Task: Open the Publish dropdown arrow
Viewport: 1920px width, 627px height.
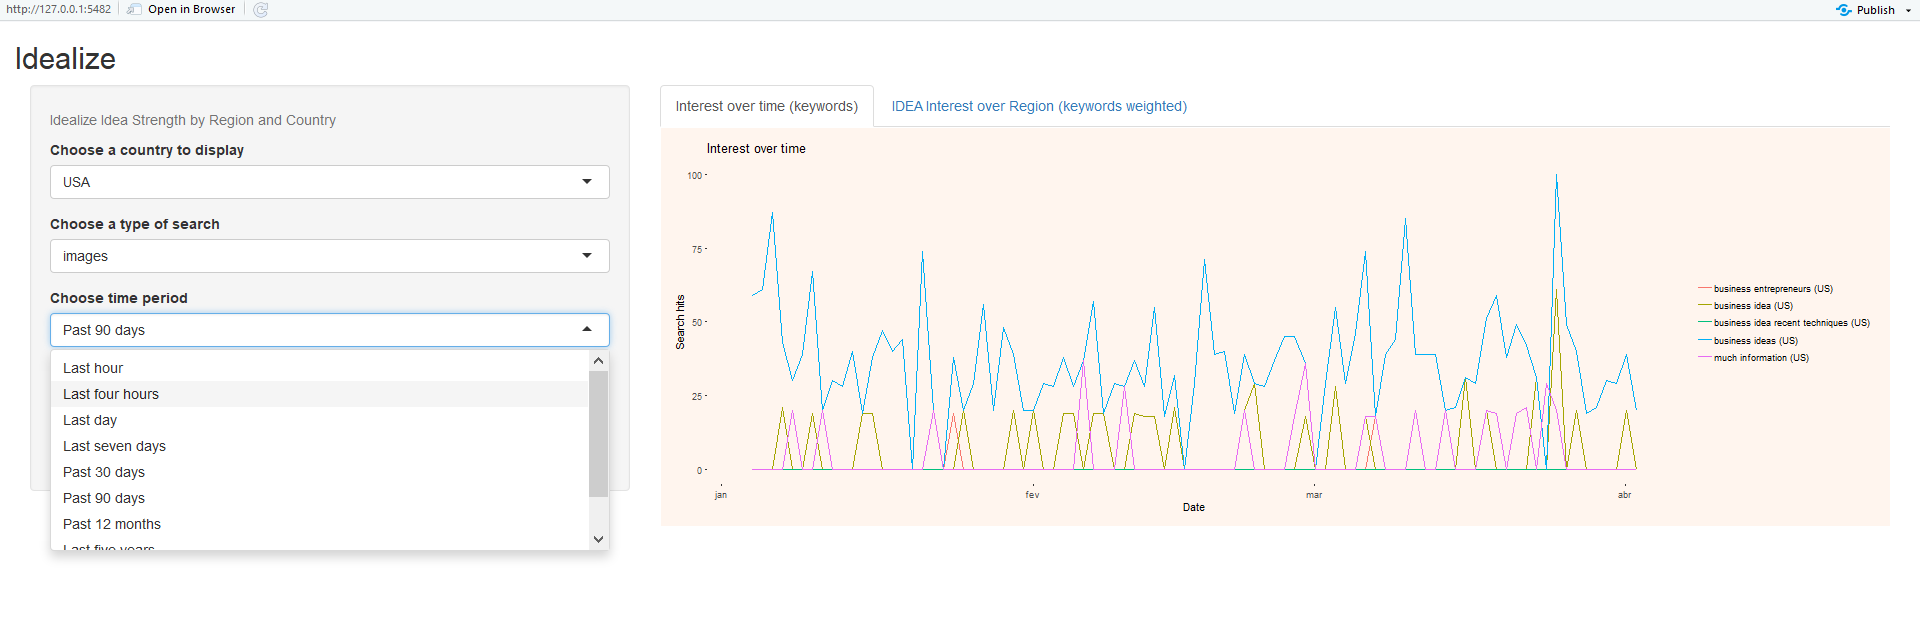Action: pyautogui.click(x=1908, y=11)
